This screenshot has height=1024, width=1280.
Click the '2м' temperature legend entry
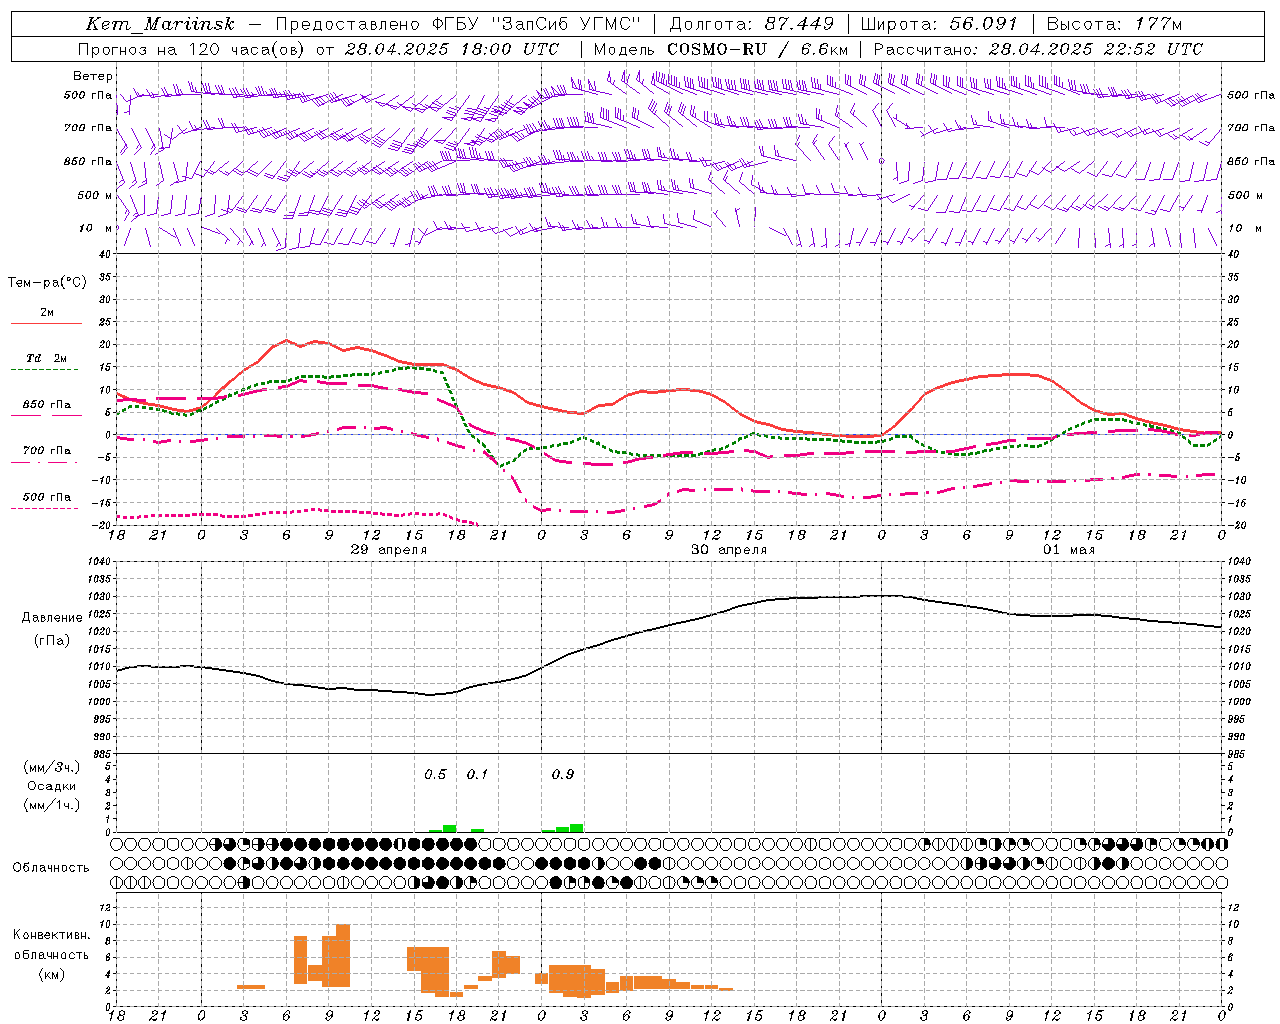pos(47,313)
